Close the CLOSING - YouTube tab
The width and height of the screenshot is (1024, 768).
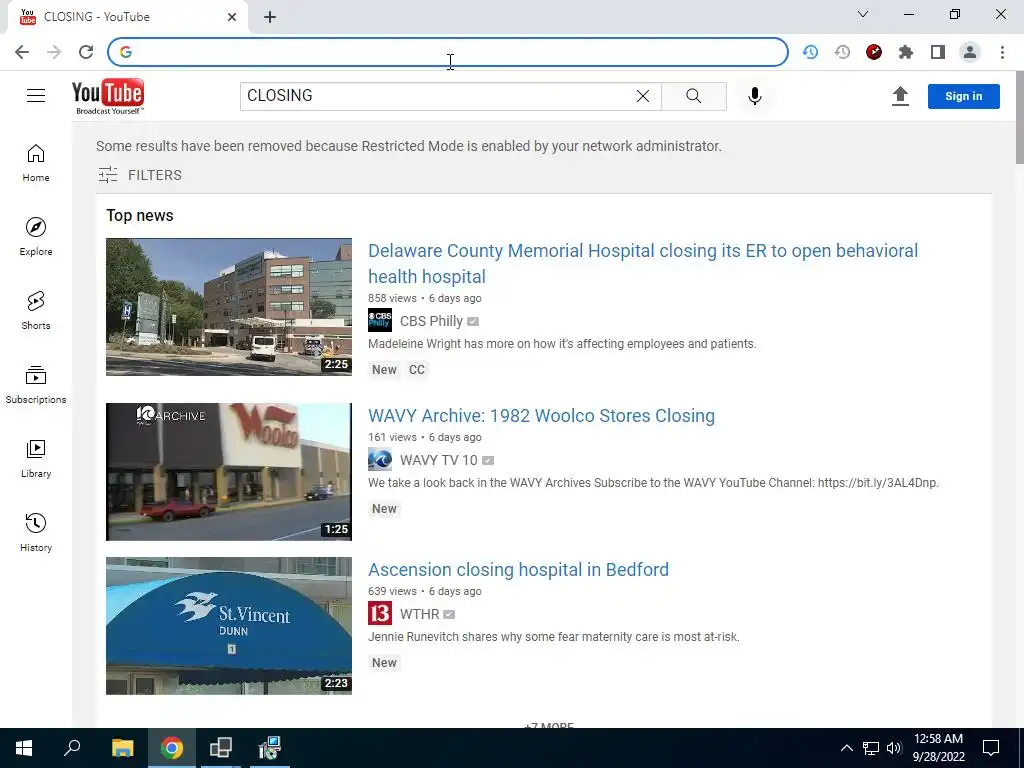coord(232,17)
